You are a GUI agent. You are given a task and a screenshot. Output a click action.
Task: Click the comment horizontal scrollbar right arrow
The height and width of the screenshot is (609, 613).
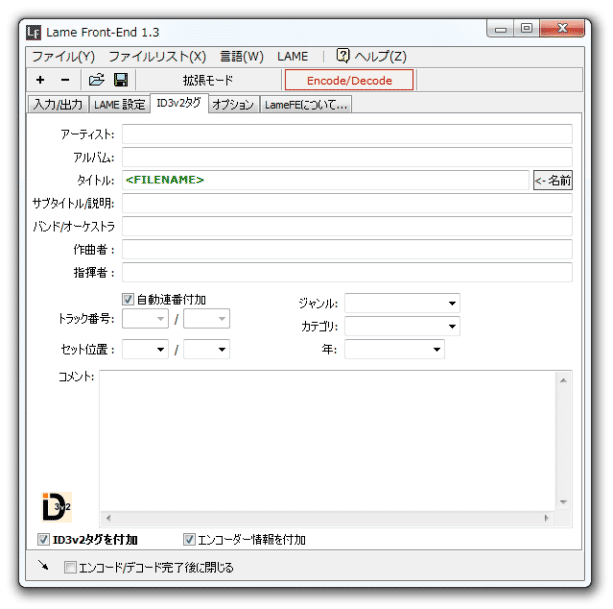pyautogui.click(x=547, y=518)
